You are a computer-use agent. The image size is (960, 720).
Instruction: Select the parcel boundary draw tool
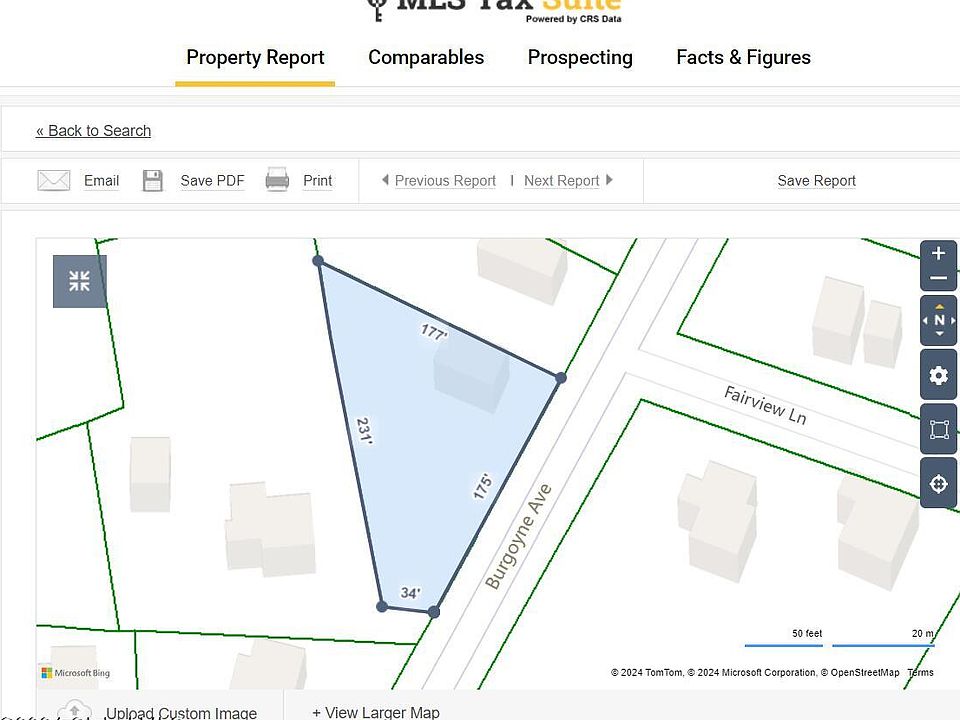(x=938, y=430)
